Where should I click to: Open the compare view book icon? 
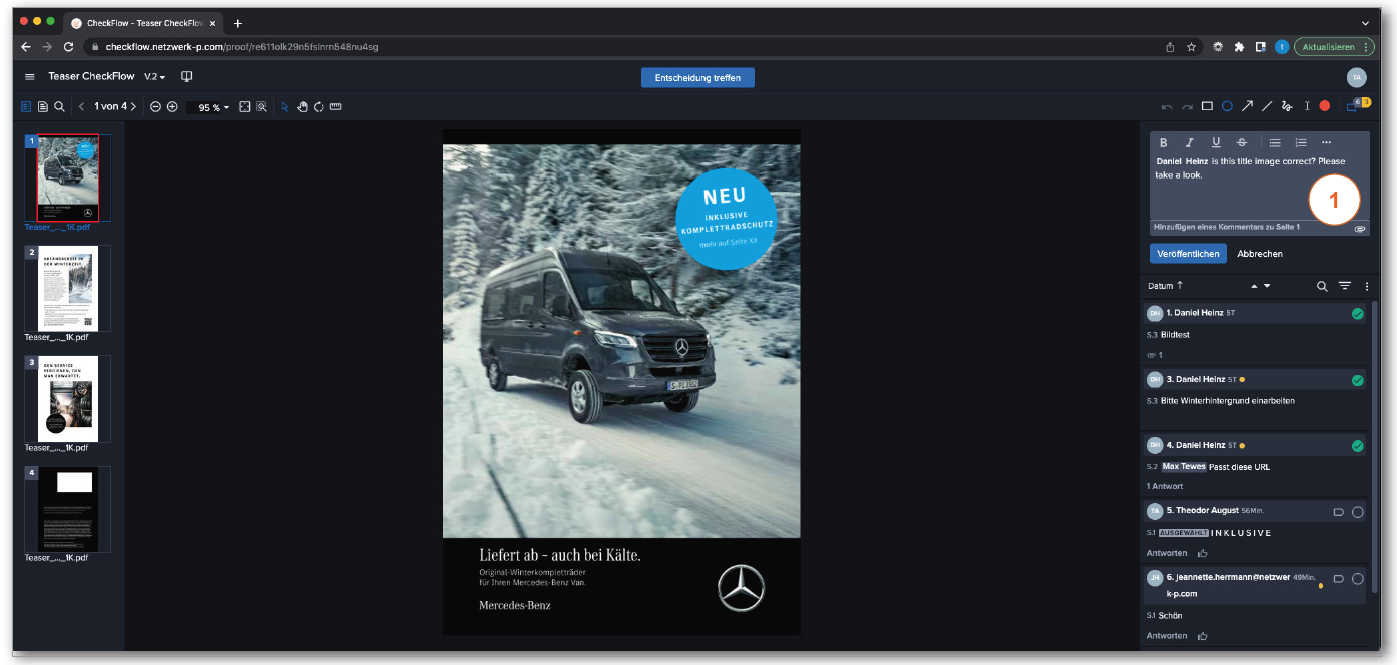point(186,77)
